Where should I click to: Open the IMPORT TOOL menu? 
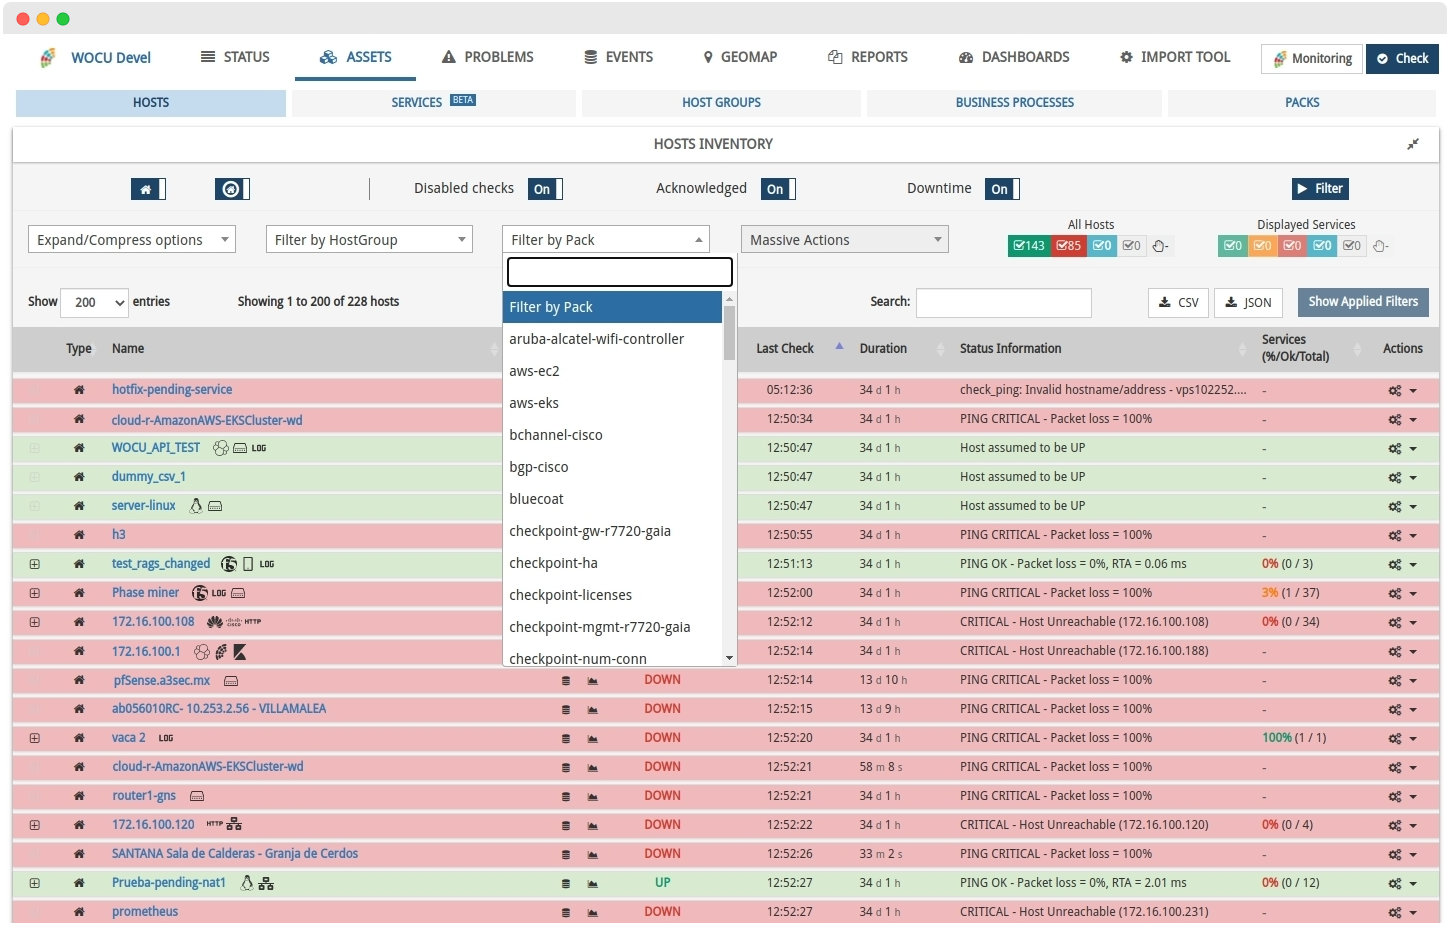click(1175, 58)
